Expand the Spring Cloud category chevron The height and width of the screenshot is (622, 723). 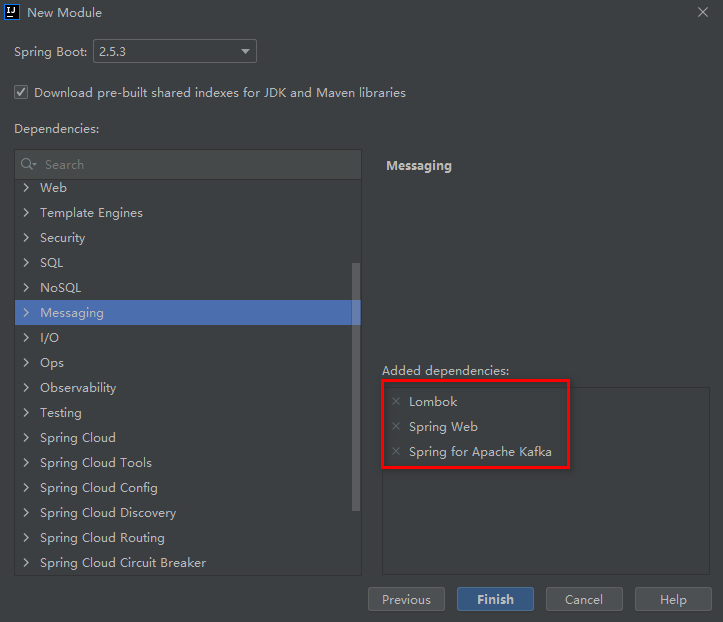tap(26, 438)
